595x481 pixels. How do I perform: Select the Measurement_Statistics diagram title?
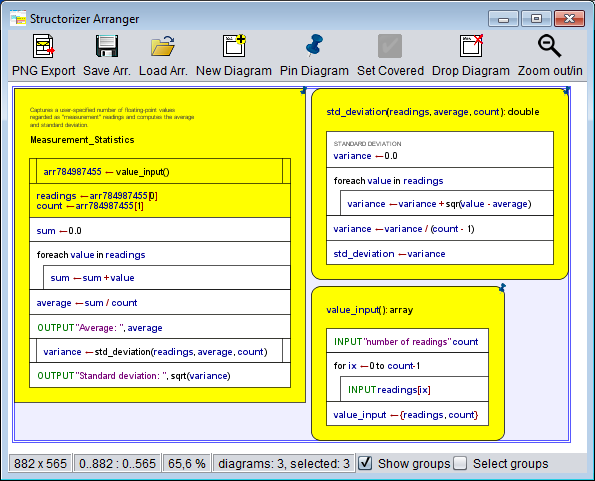coord(82,140)
